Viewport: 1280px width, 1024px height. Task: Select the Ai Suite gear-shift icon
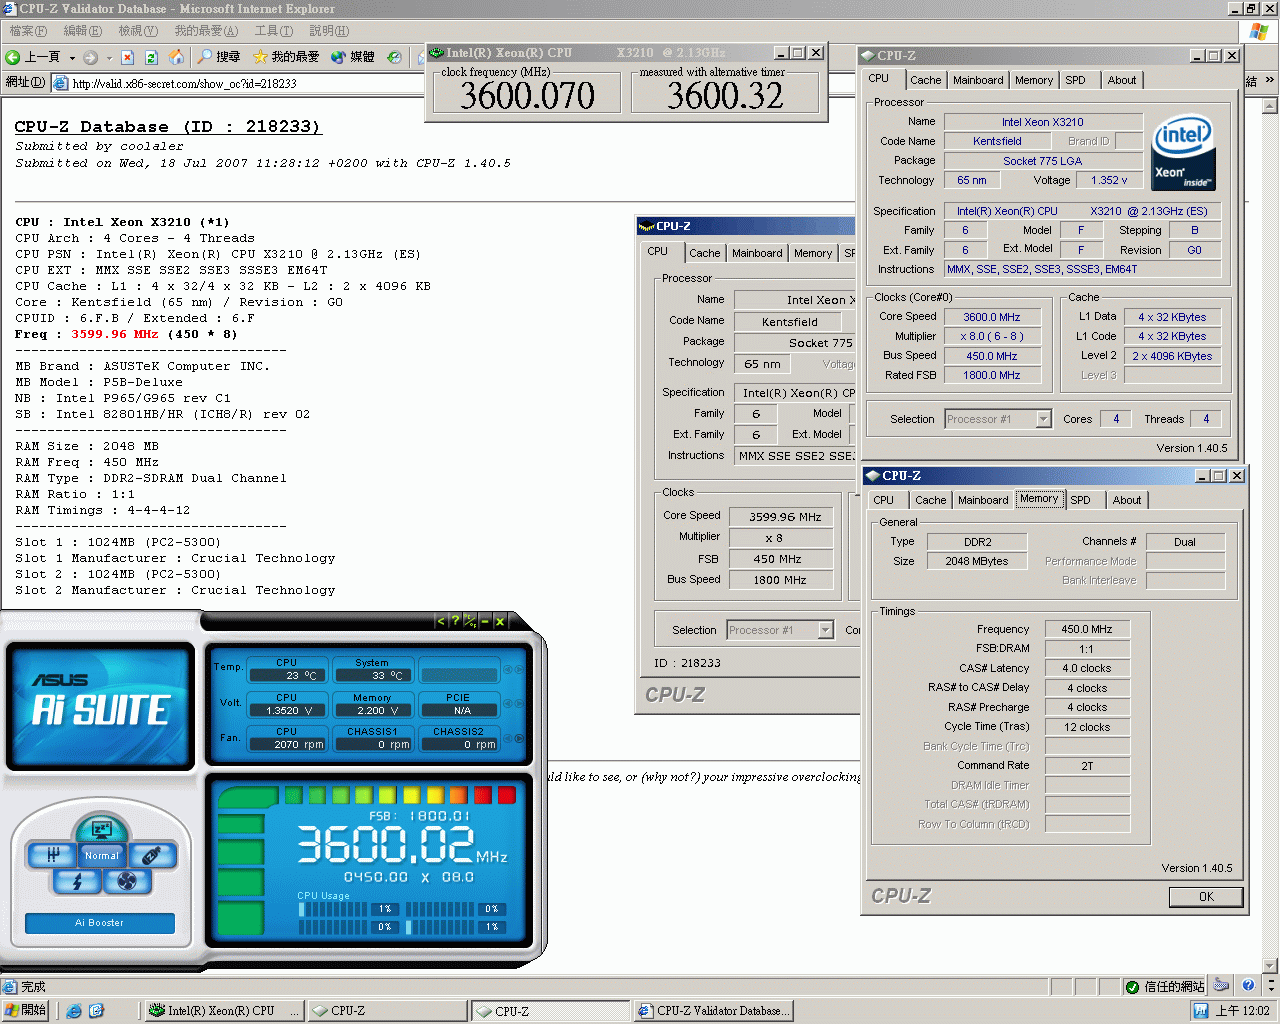52,855
